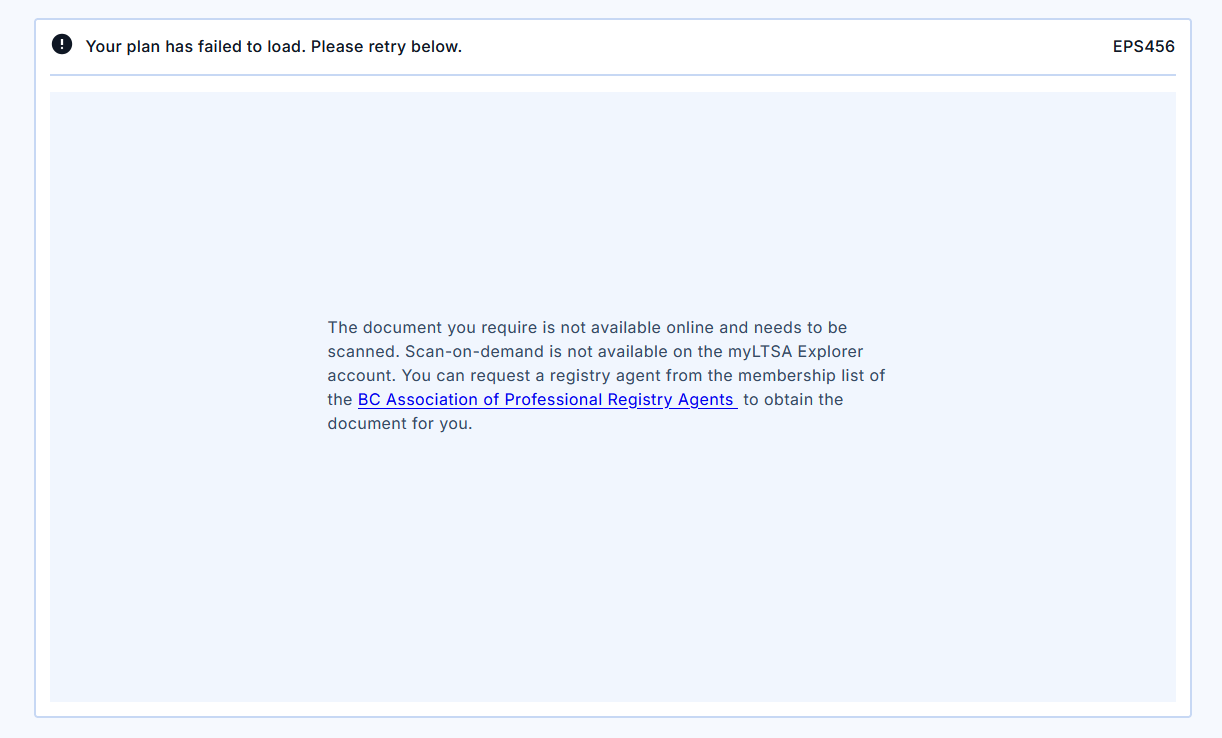Click the BC Association of Professional Registry Agents link
The image size is (1222, 738).
[547, 400]
